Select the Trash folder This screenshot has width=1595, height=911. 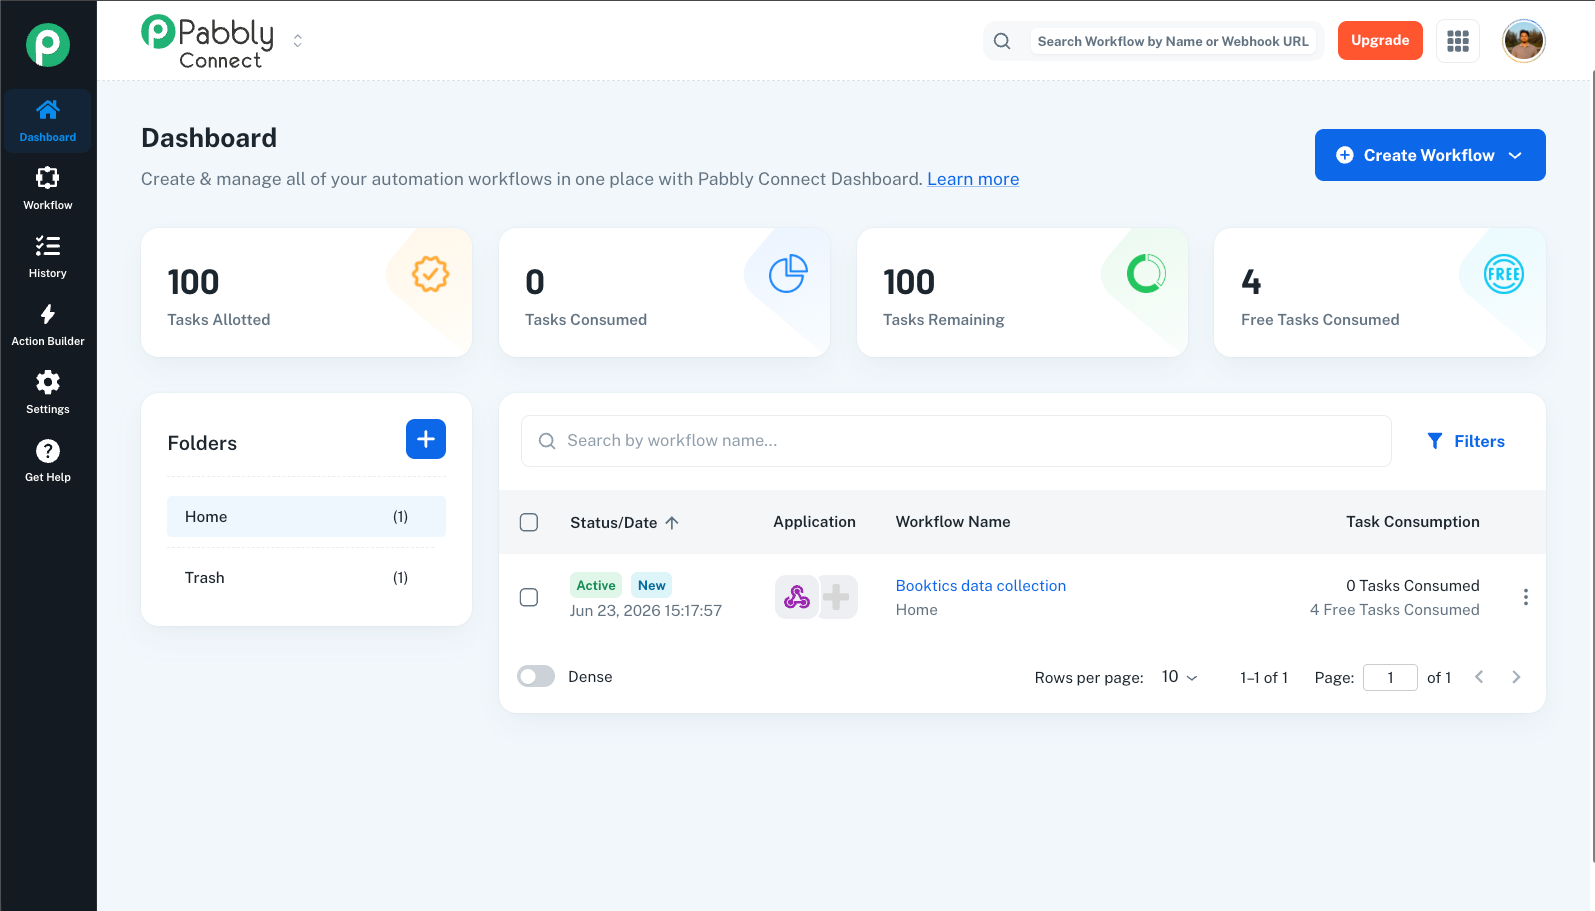pos(306,578)
